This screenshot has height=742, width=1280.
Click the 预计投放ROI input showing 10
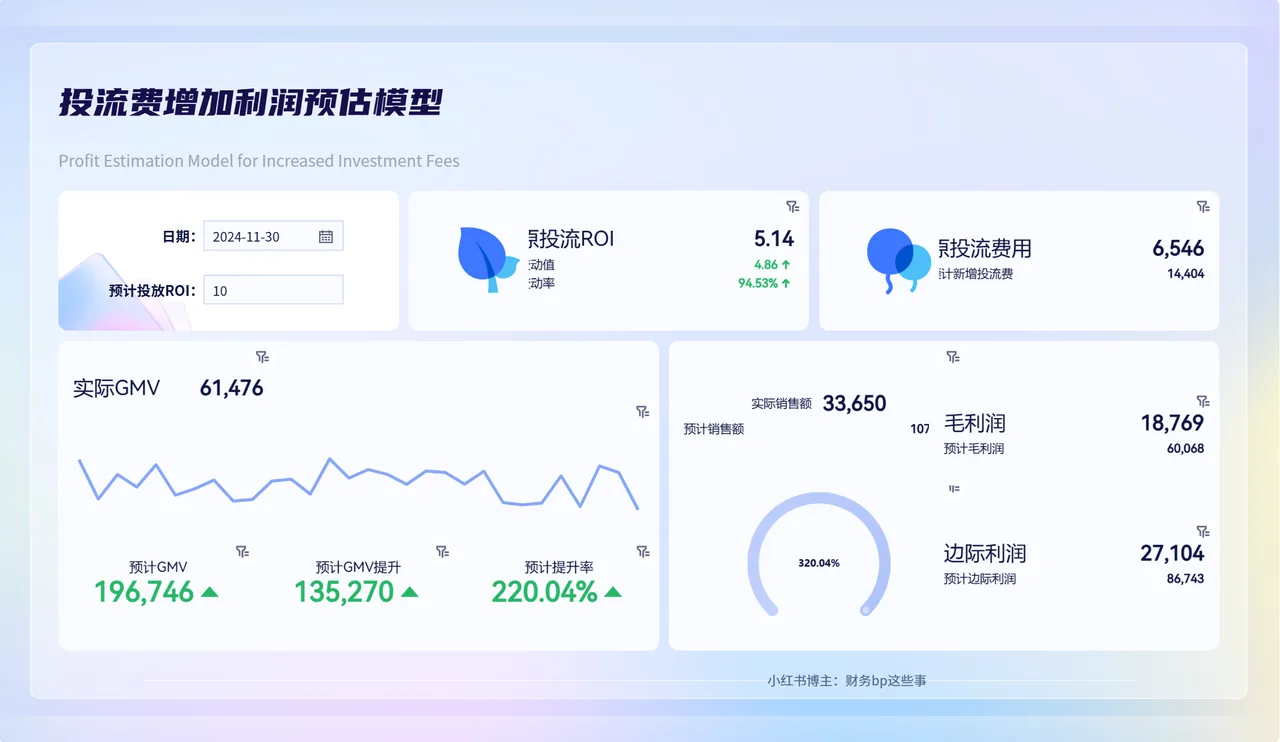[273, 291]
